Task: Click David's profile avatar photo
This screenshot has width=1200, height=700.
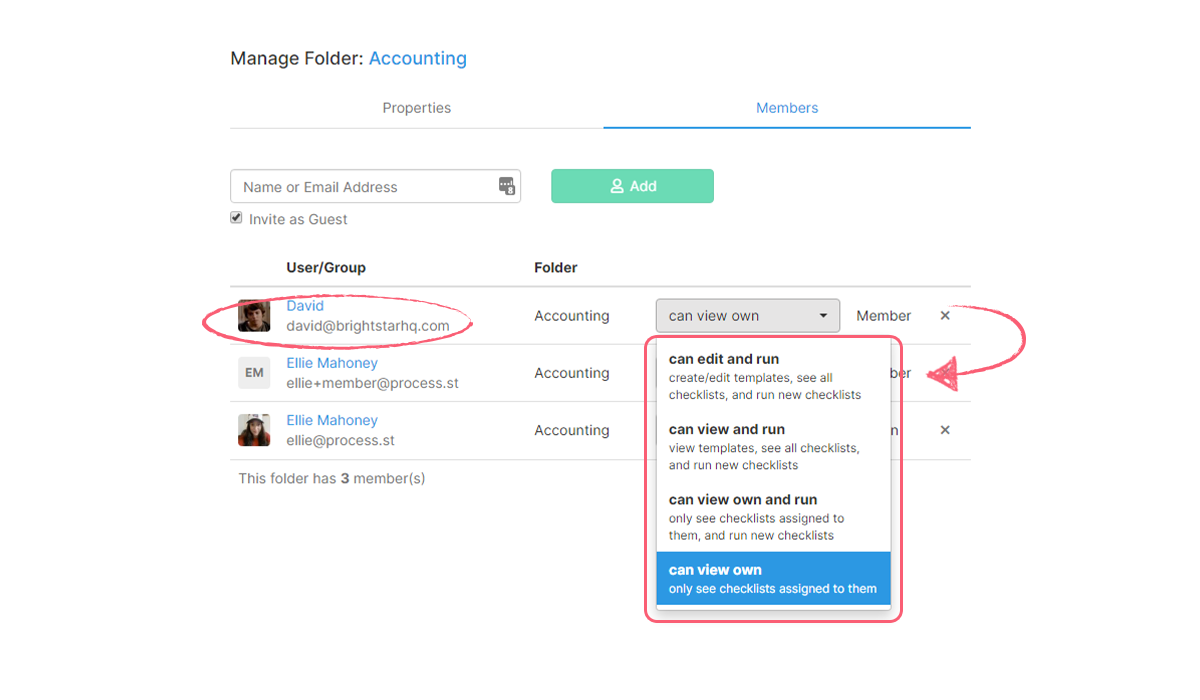Action: coord(254,316)
